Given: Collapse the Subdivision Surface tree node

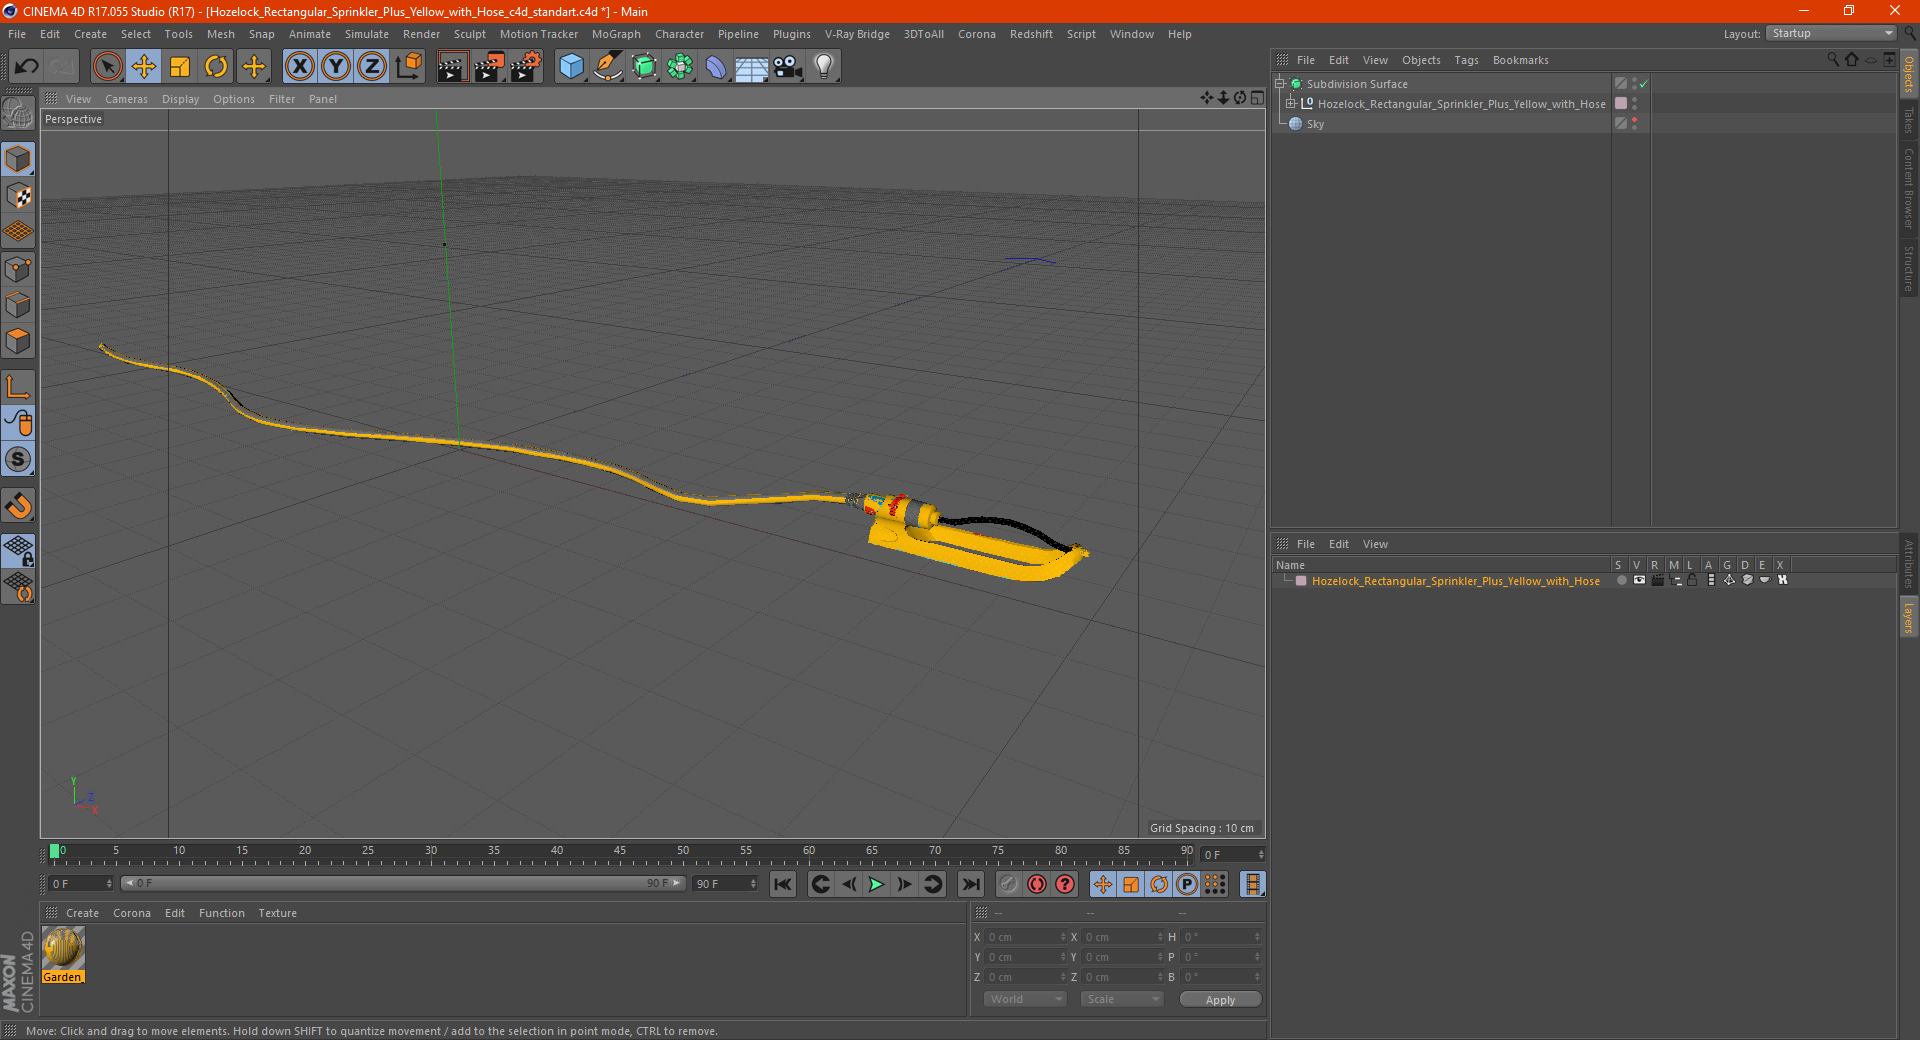Looking at the screenshot, I should (1280, 84).
